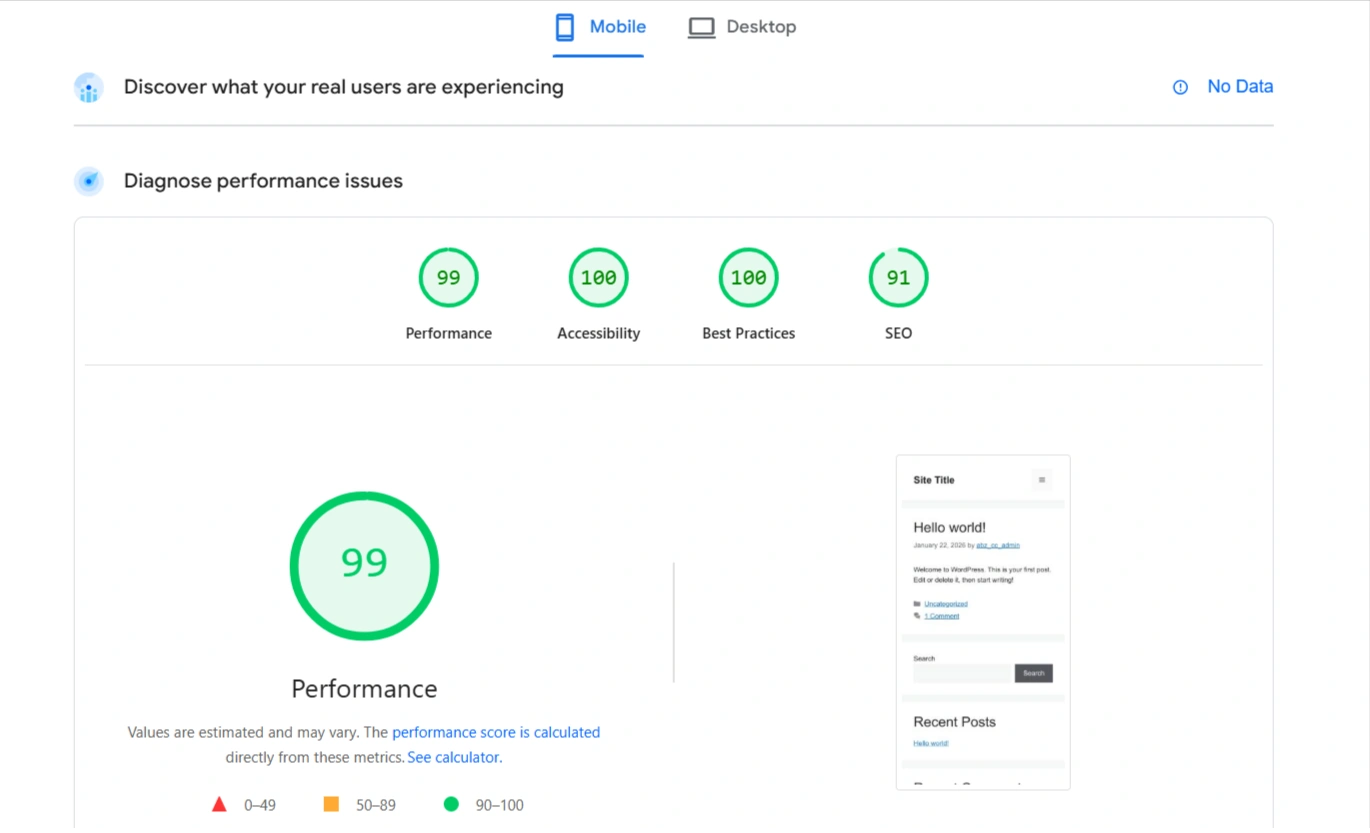Click the hamburger menu icon in site preview

pyautogui.click(x=1042, y=480)
